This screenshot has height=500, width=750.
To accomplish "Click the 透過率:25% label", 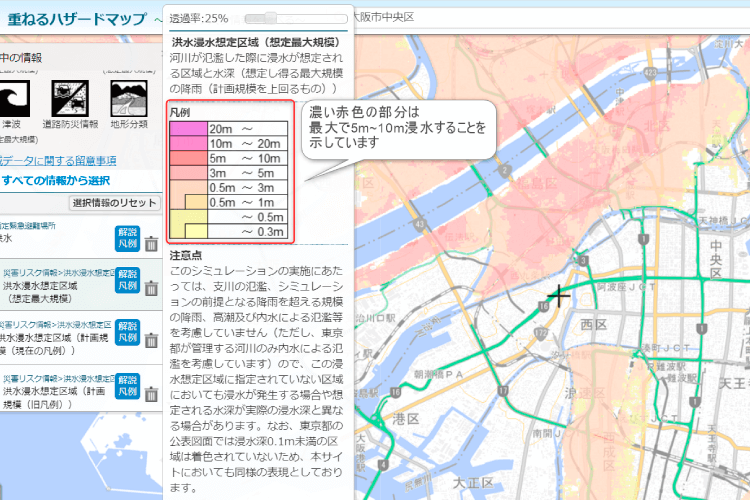I will 199,19.
